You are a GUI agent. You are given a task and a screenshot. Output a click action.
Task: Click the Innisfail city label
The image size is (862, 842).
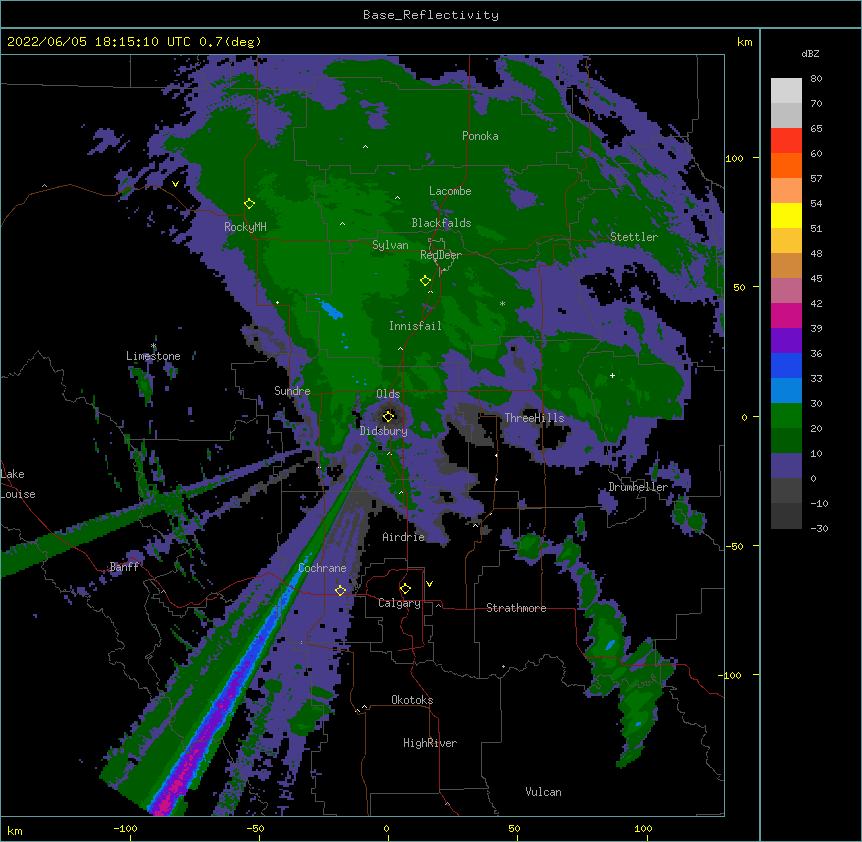point(415,326)
